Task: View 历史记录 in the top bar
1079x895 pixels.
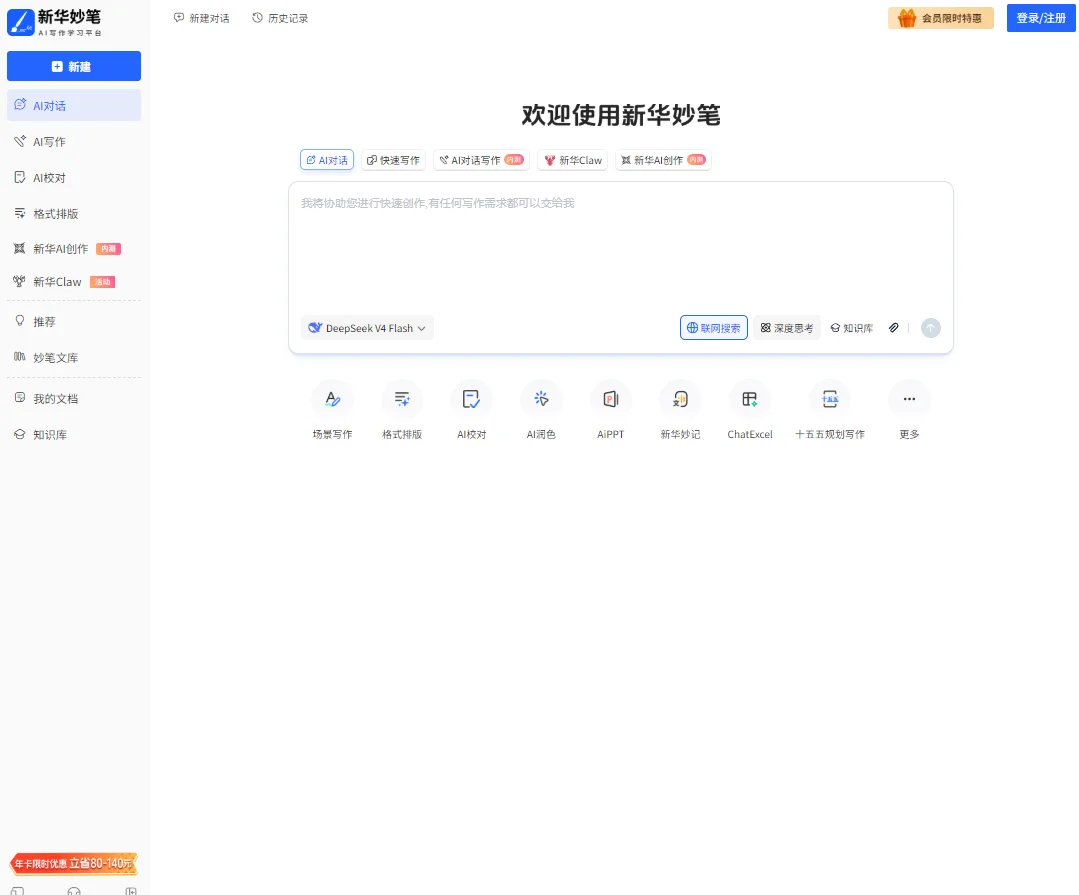Action: tap(280, 19)
